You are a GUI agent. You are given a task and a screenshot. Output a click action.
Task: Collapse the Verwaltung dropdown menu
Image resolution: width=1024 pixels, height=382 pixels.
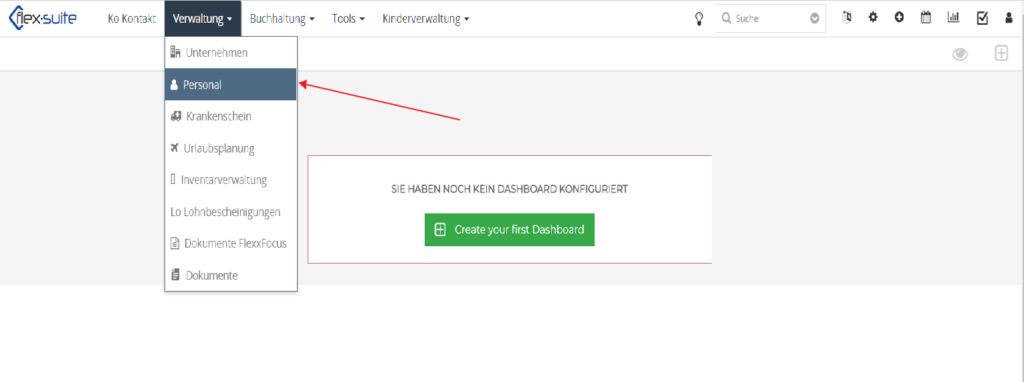pos(202,19)
